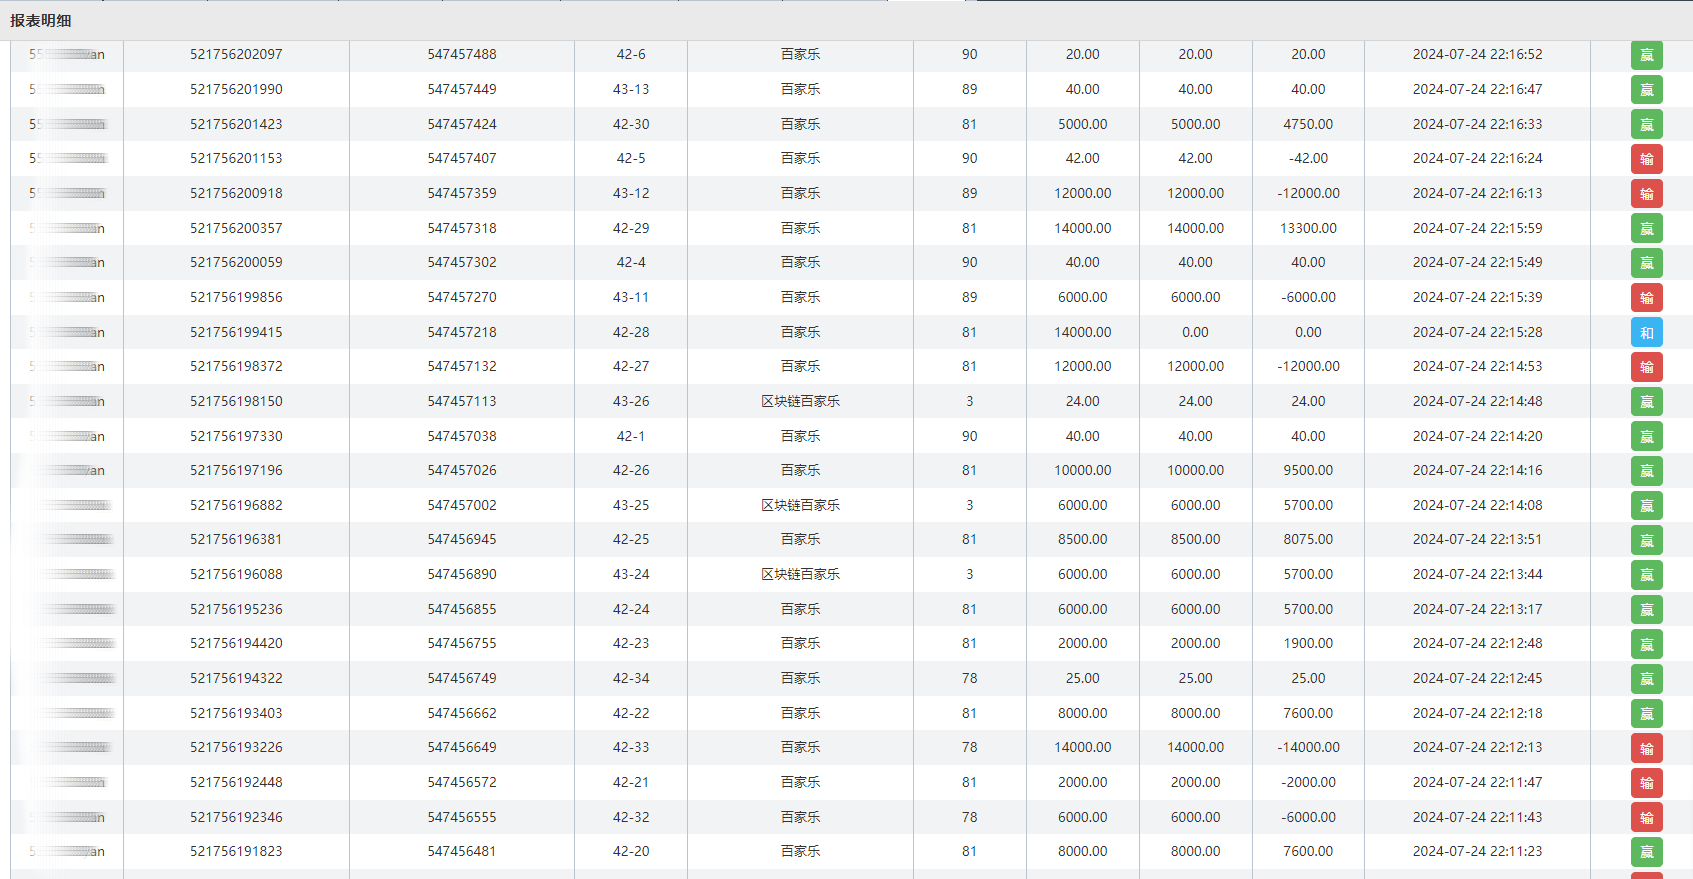
Task: Click the -14000.00 loss amount cell
Action: (x=1307, y=747)
